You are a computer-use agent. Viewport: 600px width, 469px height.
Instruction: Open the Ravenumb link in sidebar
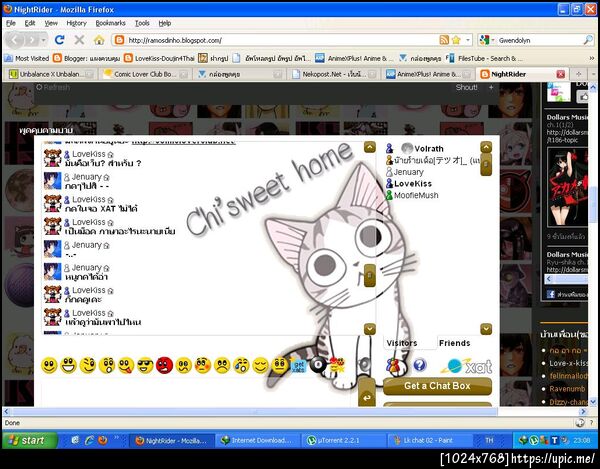point(567,389)
